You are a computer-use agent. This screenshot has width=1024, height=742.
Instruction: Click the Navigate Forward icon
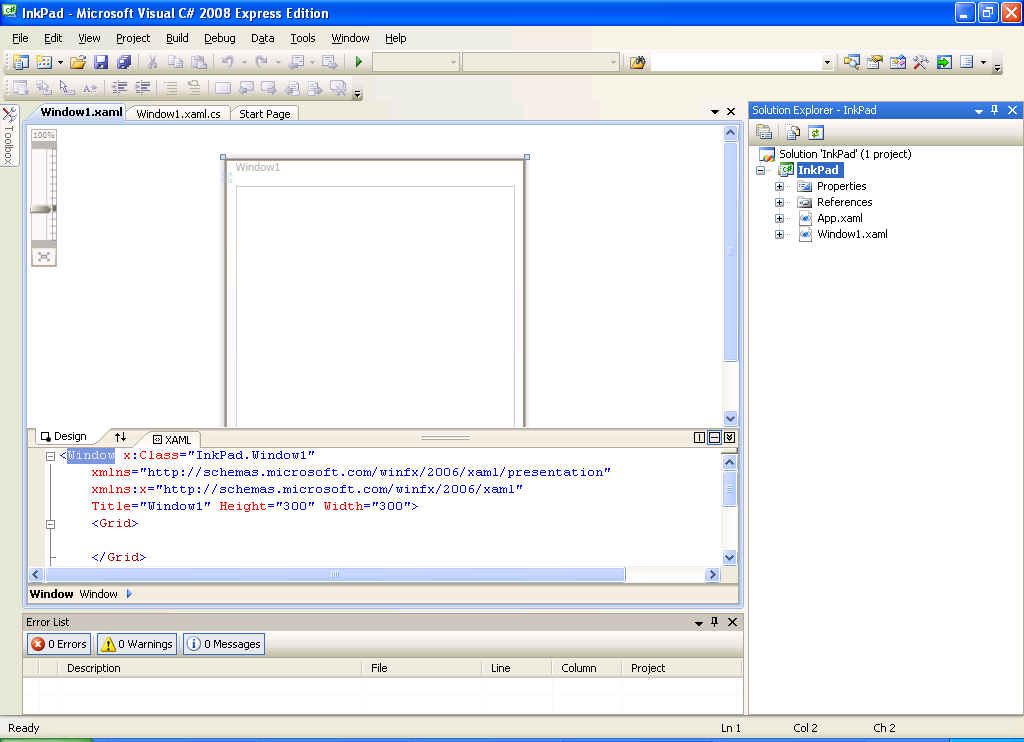330,62
